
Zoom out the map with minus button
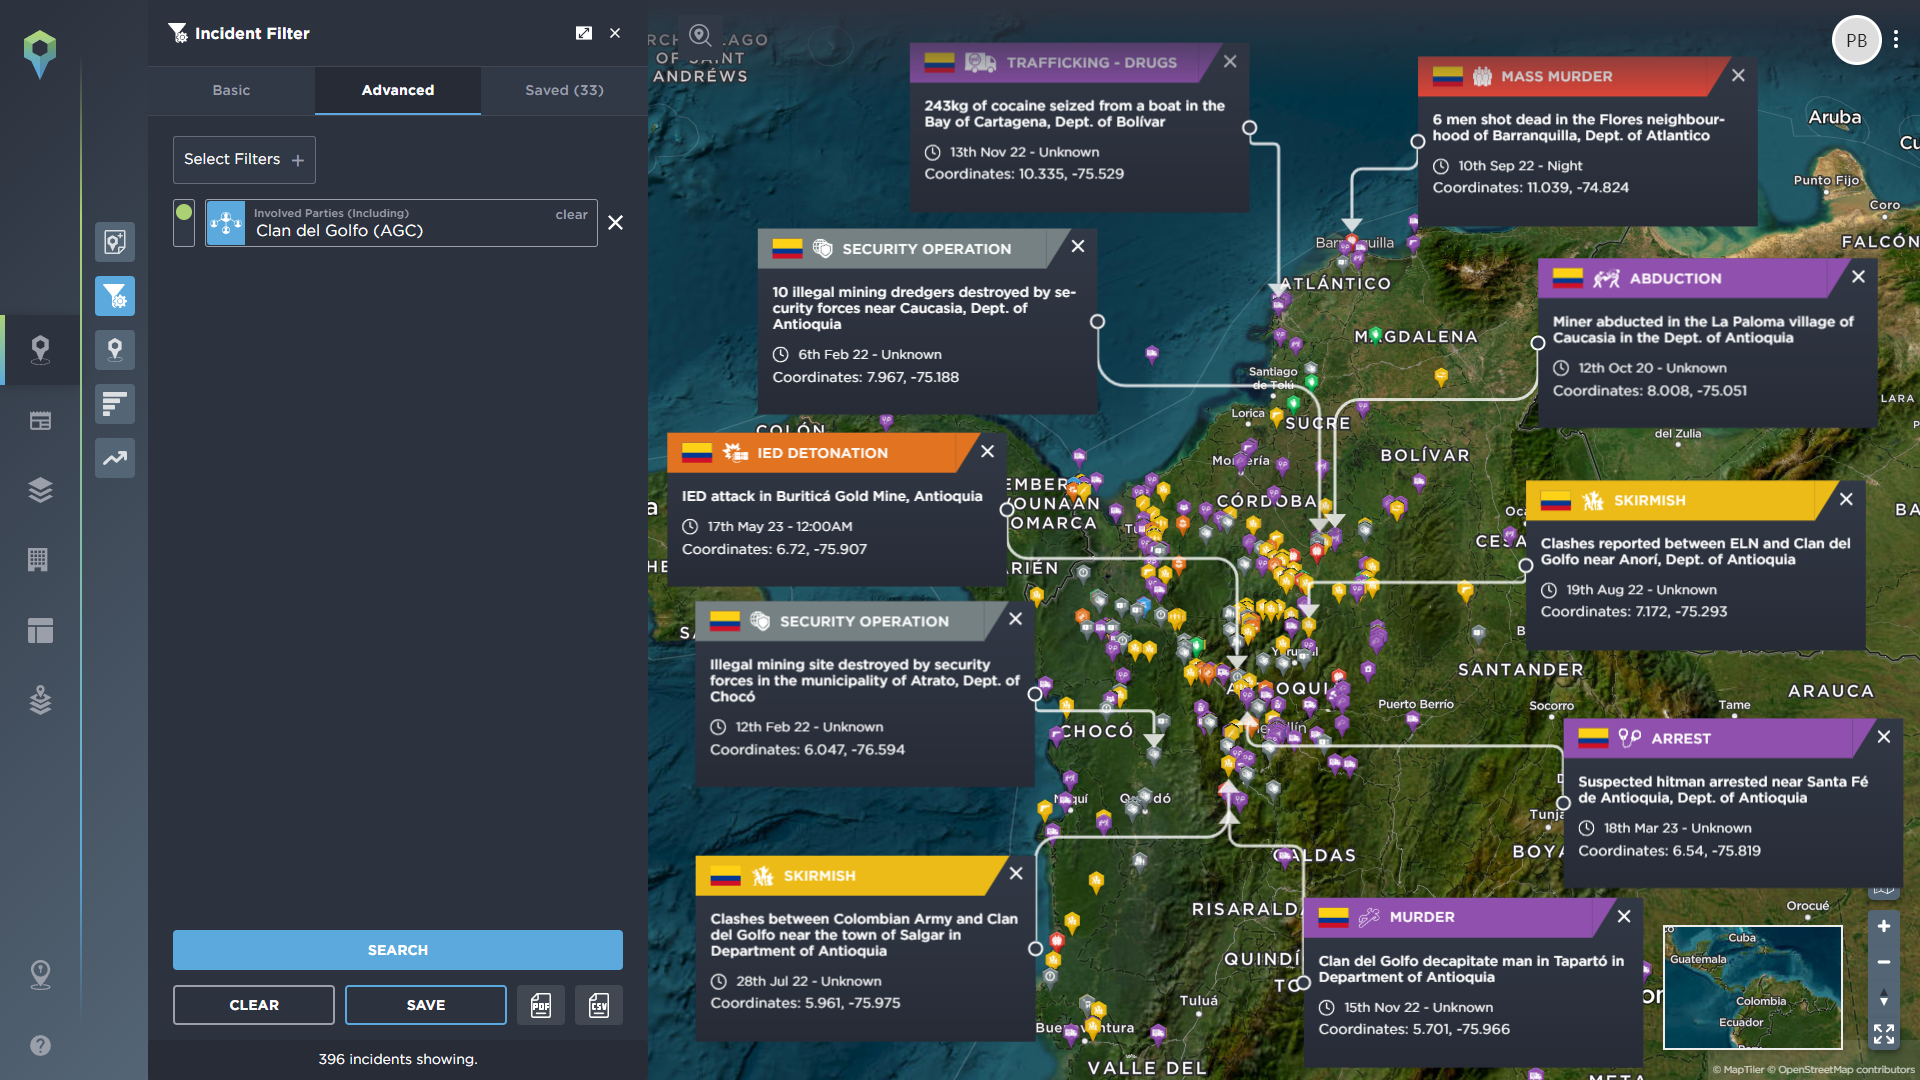pos(1884,962)
